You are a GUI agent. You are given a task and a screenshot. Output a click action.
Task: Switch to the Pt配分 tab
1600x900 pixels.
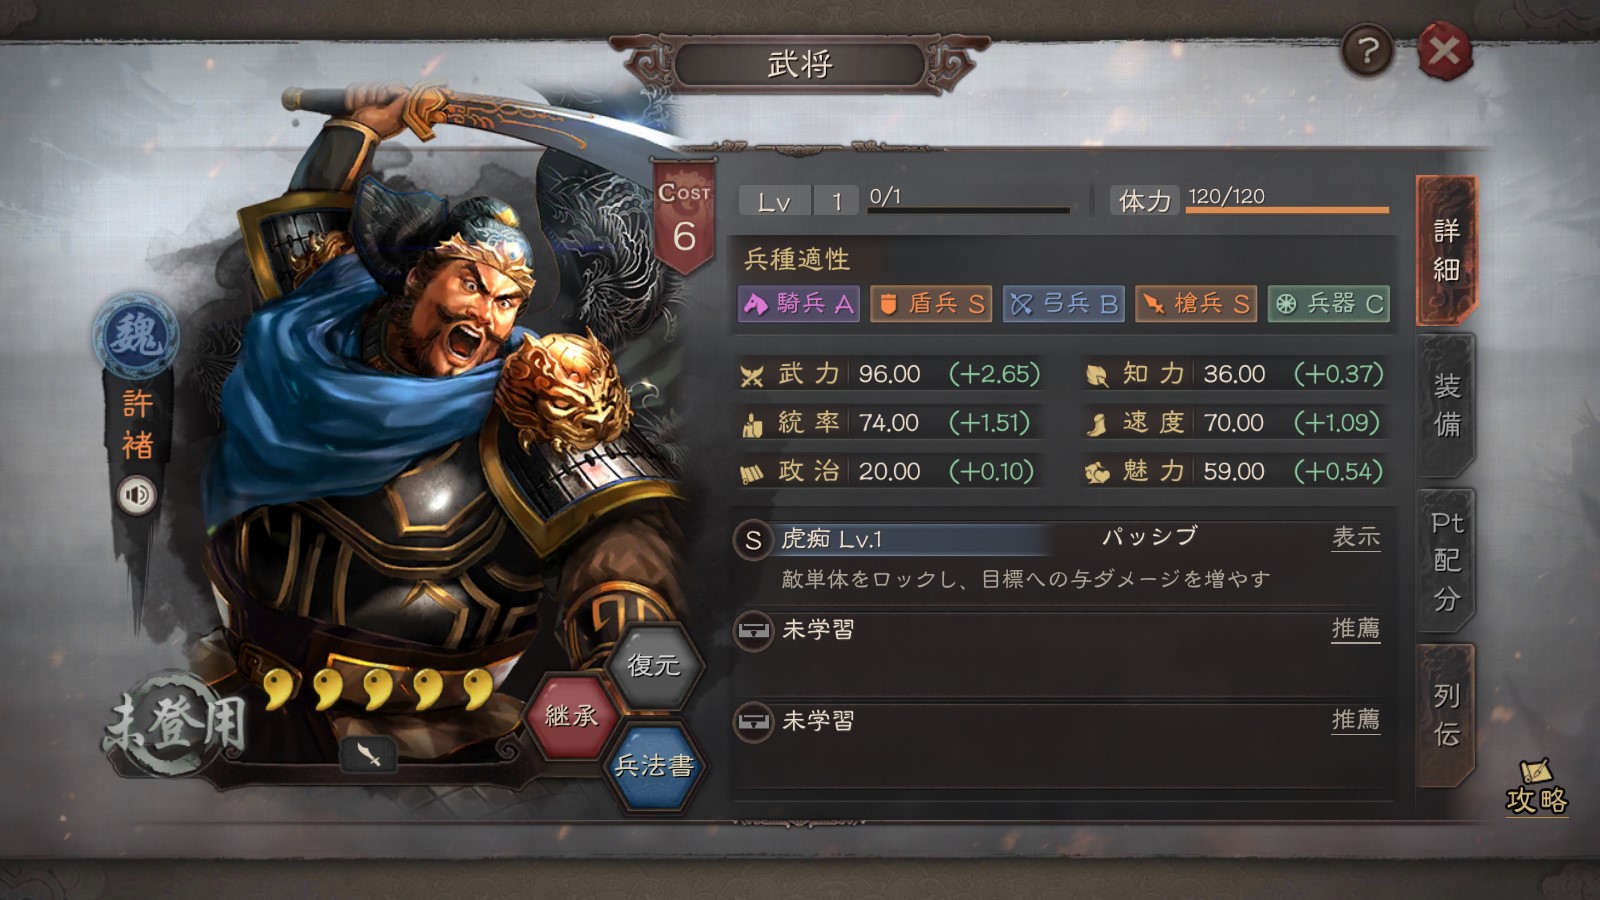click(x=1446, y=560)
